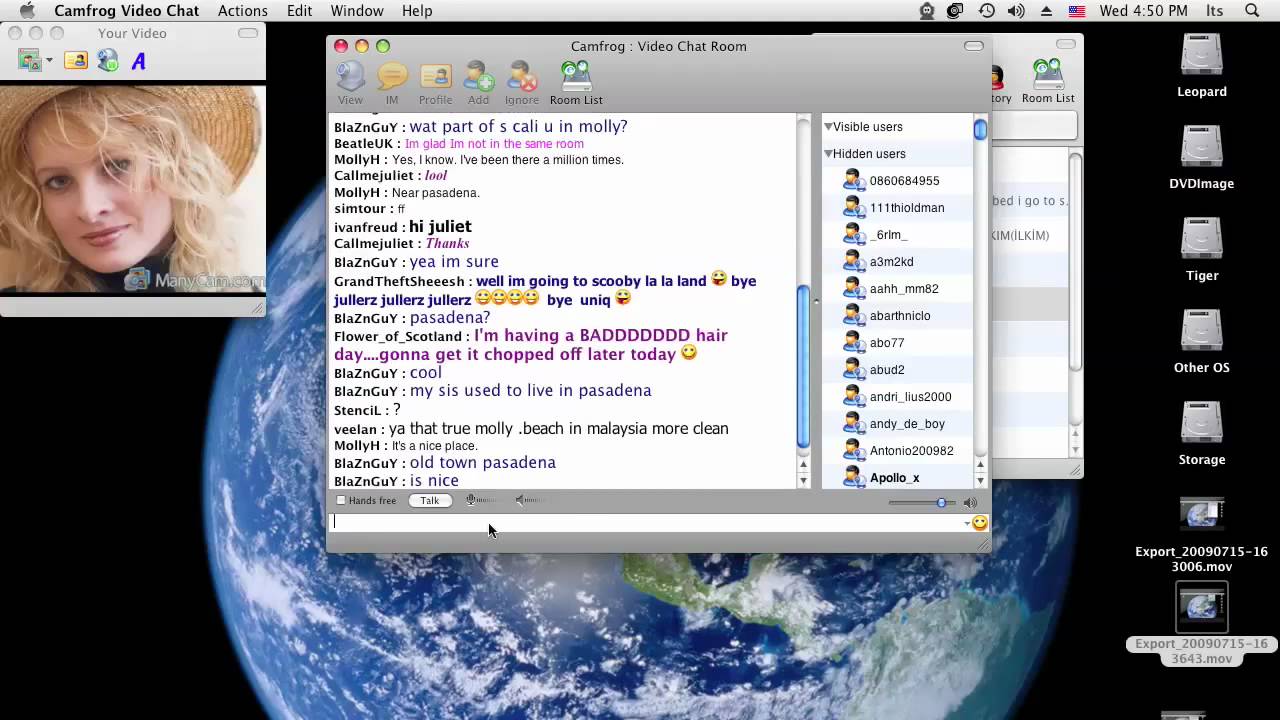This screenshot has height=720, width=1280.
Task: Click the Apple menu icon
Action: click(x=27, y=11)
